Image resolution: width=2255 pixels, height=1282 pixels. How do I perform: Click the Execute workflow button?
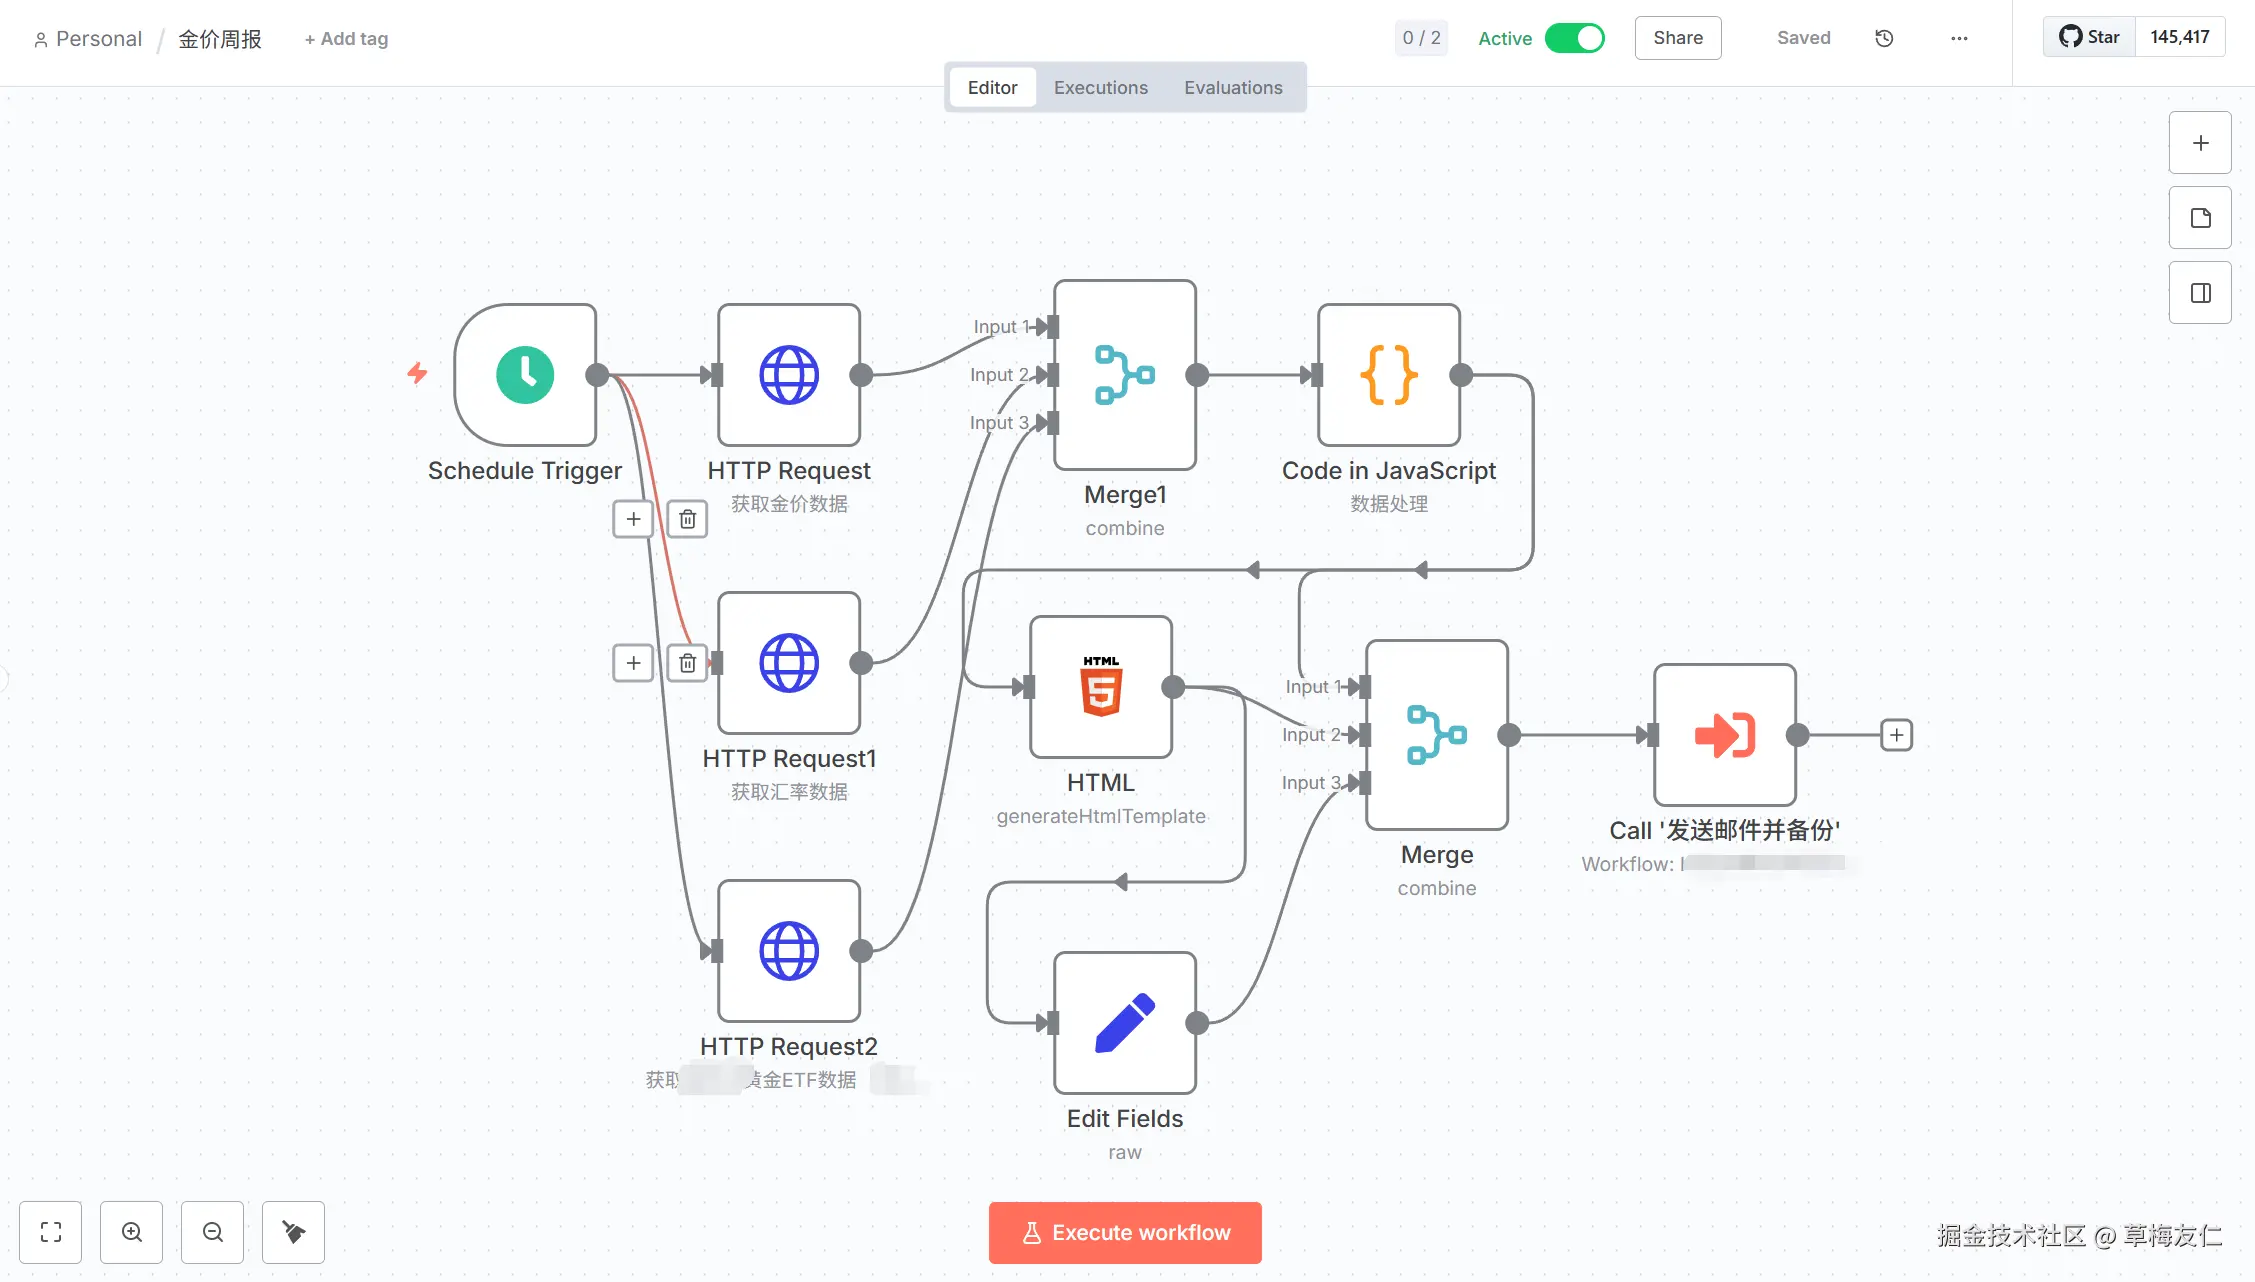tap(1125, 1233)
